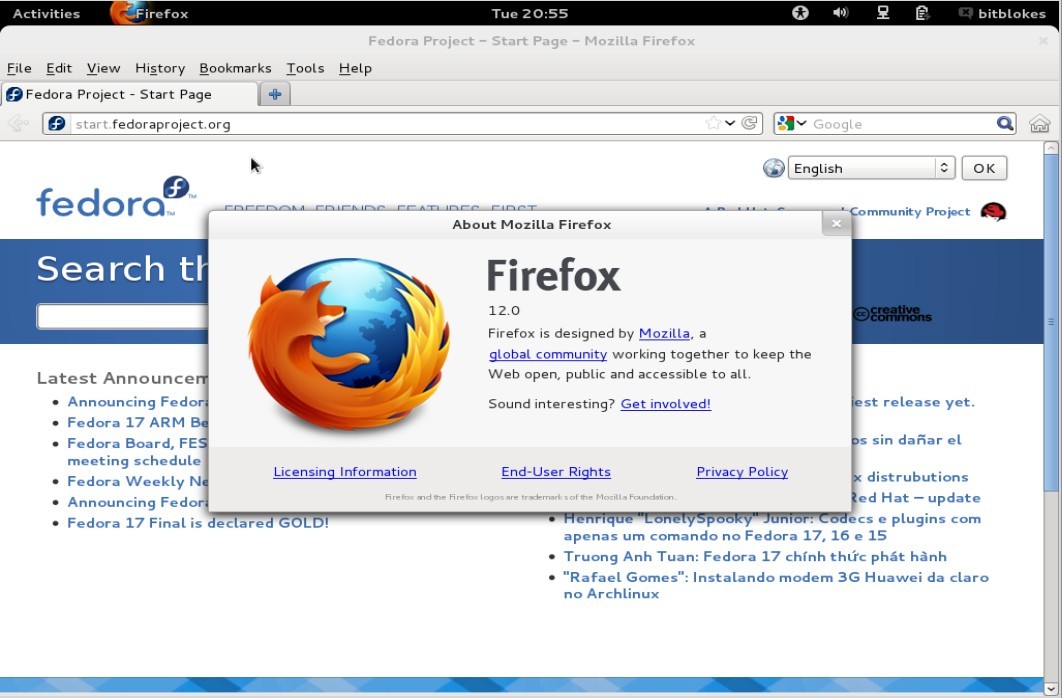Open the accessibility menu icon
Viewport: 1062px width, 698px height.
coord(801,13)
